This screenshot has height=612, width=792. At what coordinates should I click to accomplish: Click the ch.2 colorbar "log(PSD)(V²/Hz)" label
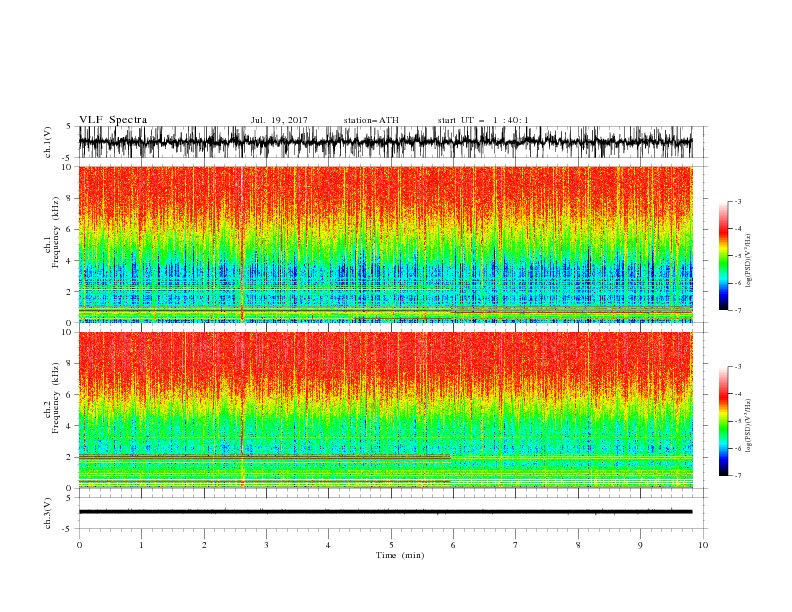coord(749,425)
